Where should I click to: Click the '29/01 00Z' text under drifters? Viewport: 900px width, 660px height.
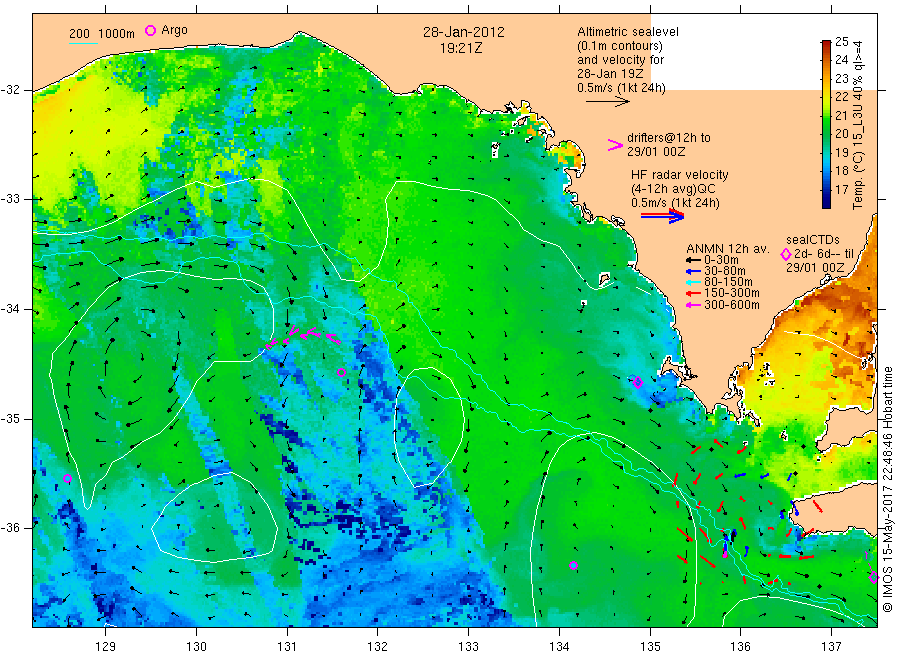[656, 152]
